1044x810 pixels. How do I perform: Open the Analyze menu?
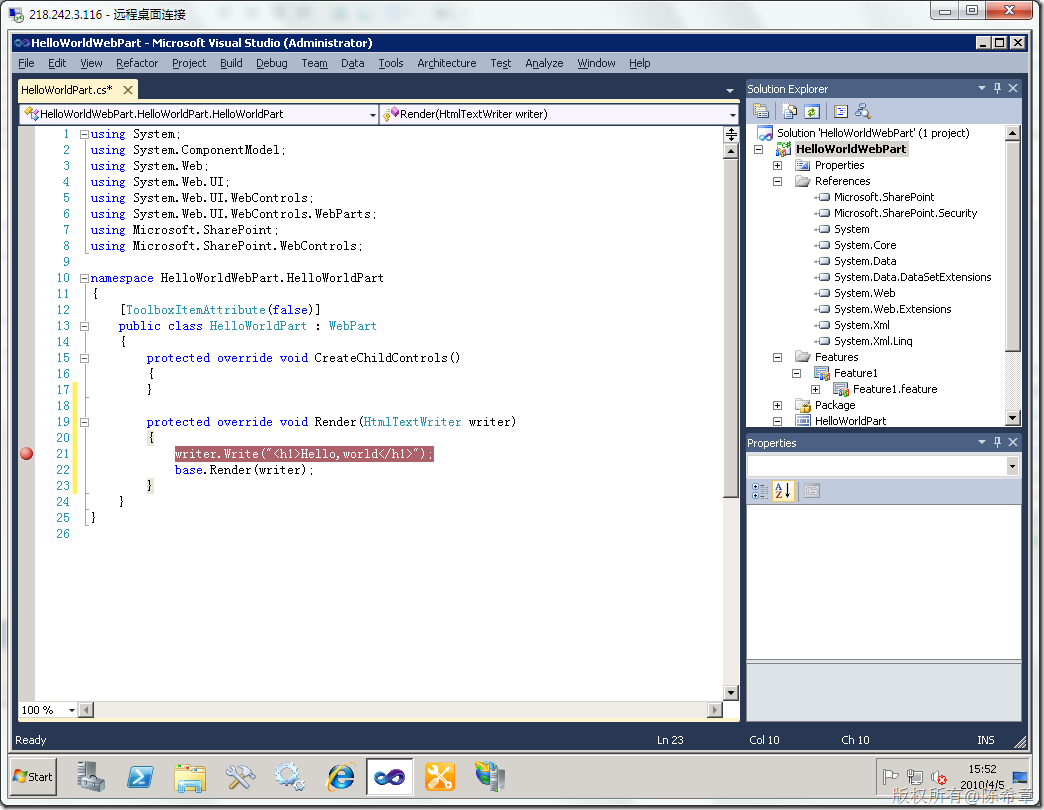click(544, 63)
